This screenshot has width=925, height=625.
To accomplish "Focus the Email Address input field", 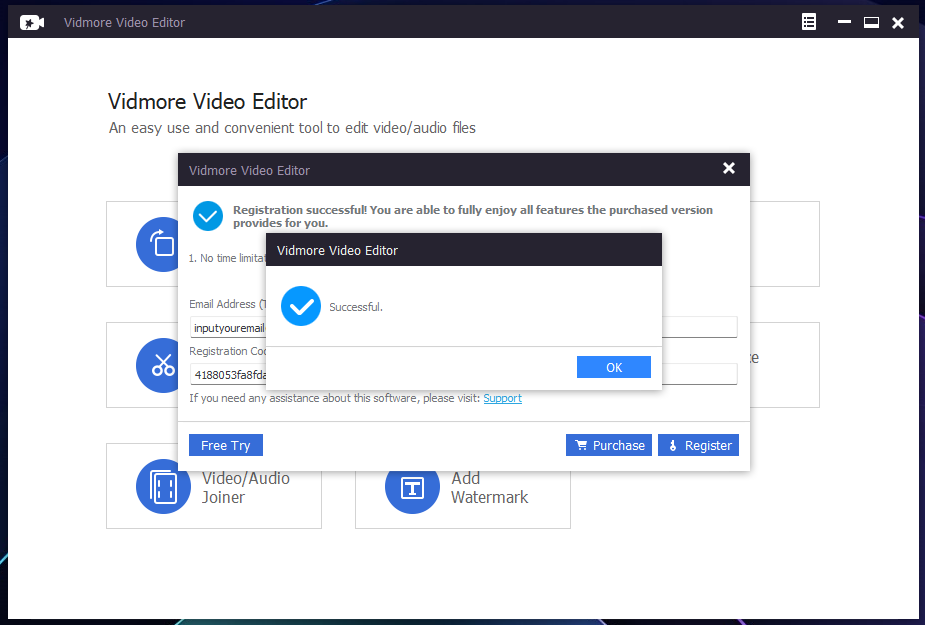I will coord(227,327).
